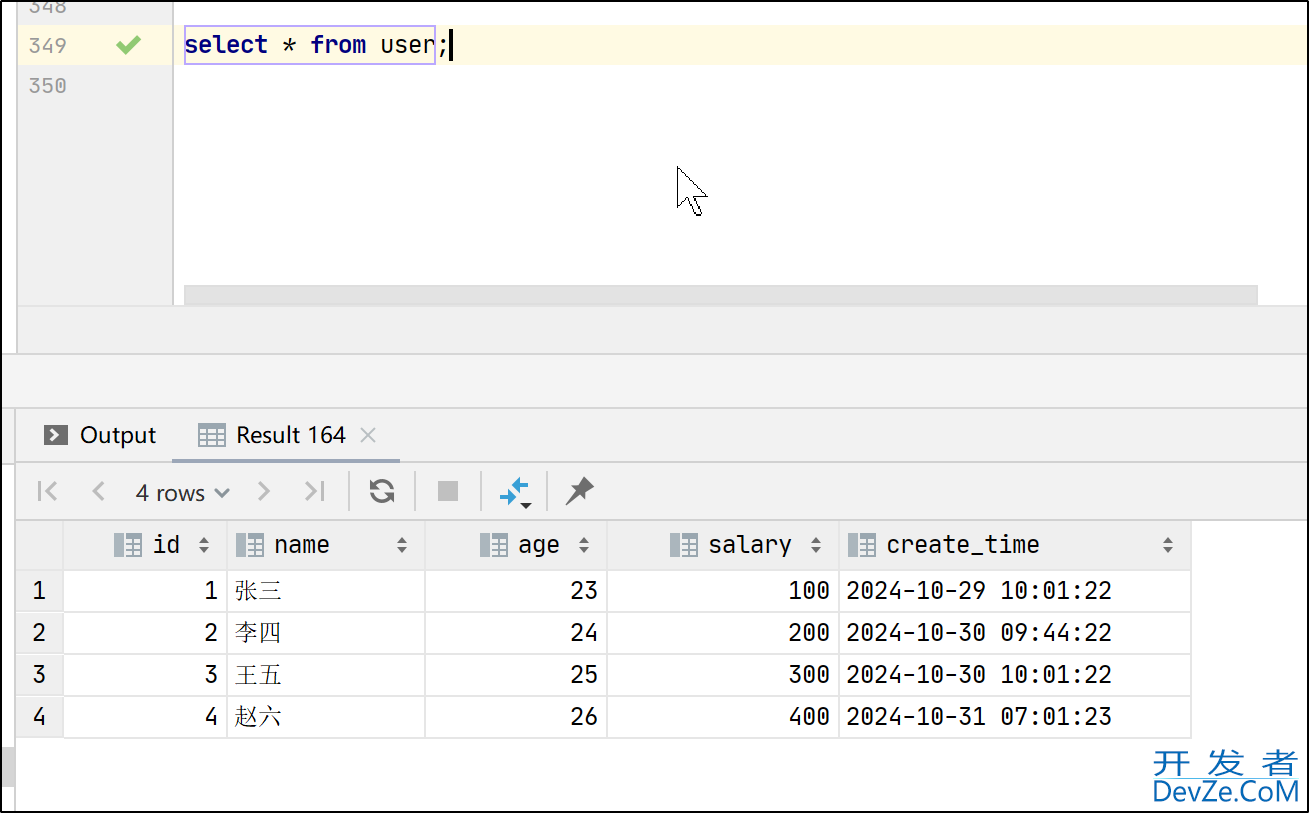
Task: Click the cell '2024-10-29 10:01:22'
Action: tap(1015, 591)
